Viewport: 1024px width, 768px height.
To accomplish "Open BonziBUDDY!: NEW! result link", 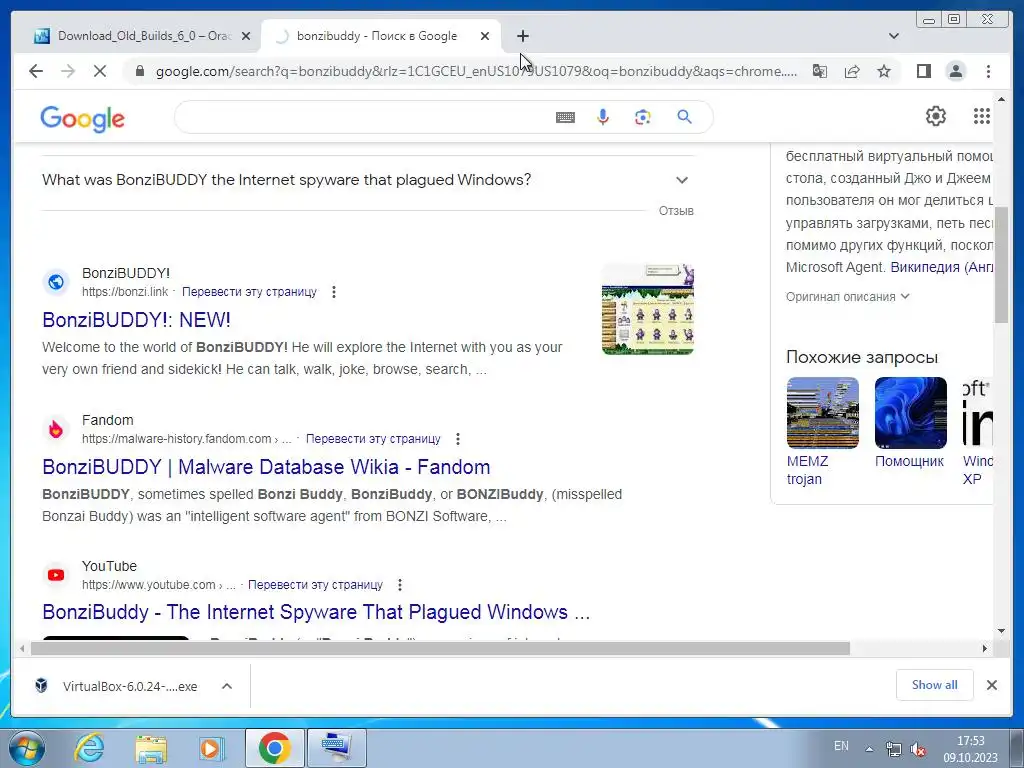I will tap(136, 320).
